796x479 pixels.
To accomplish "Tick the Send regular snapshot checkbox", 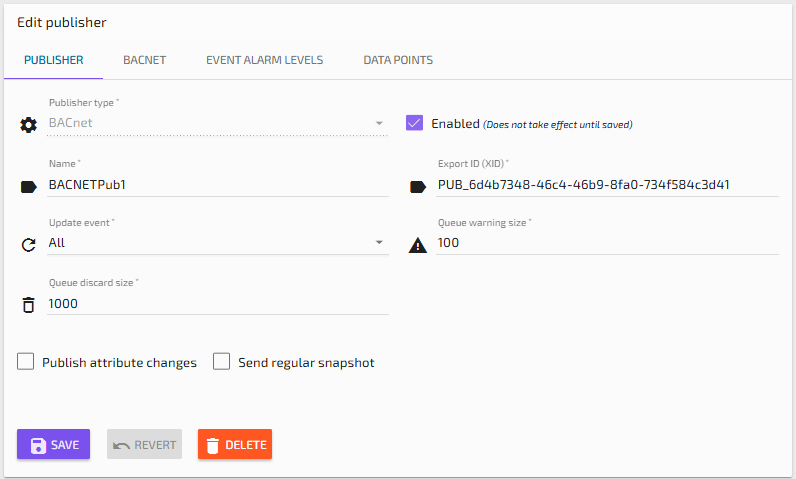I will tap(222, 362).
